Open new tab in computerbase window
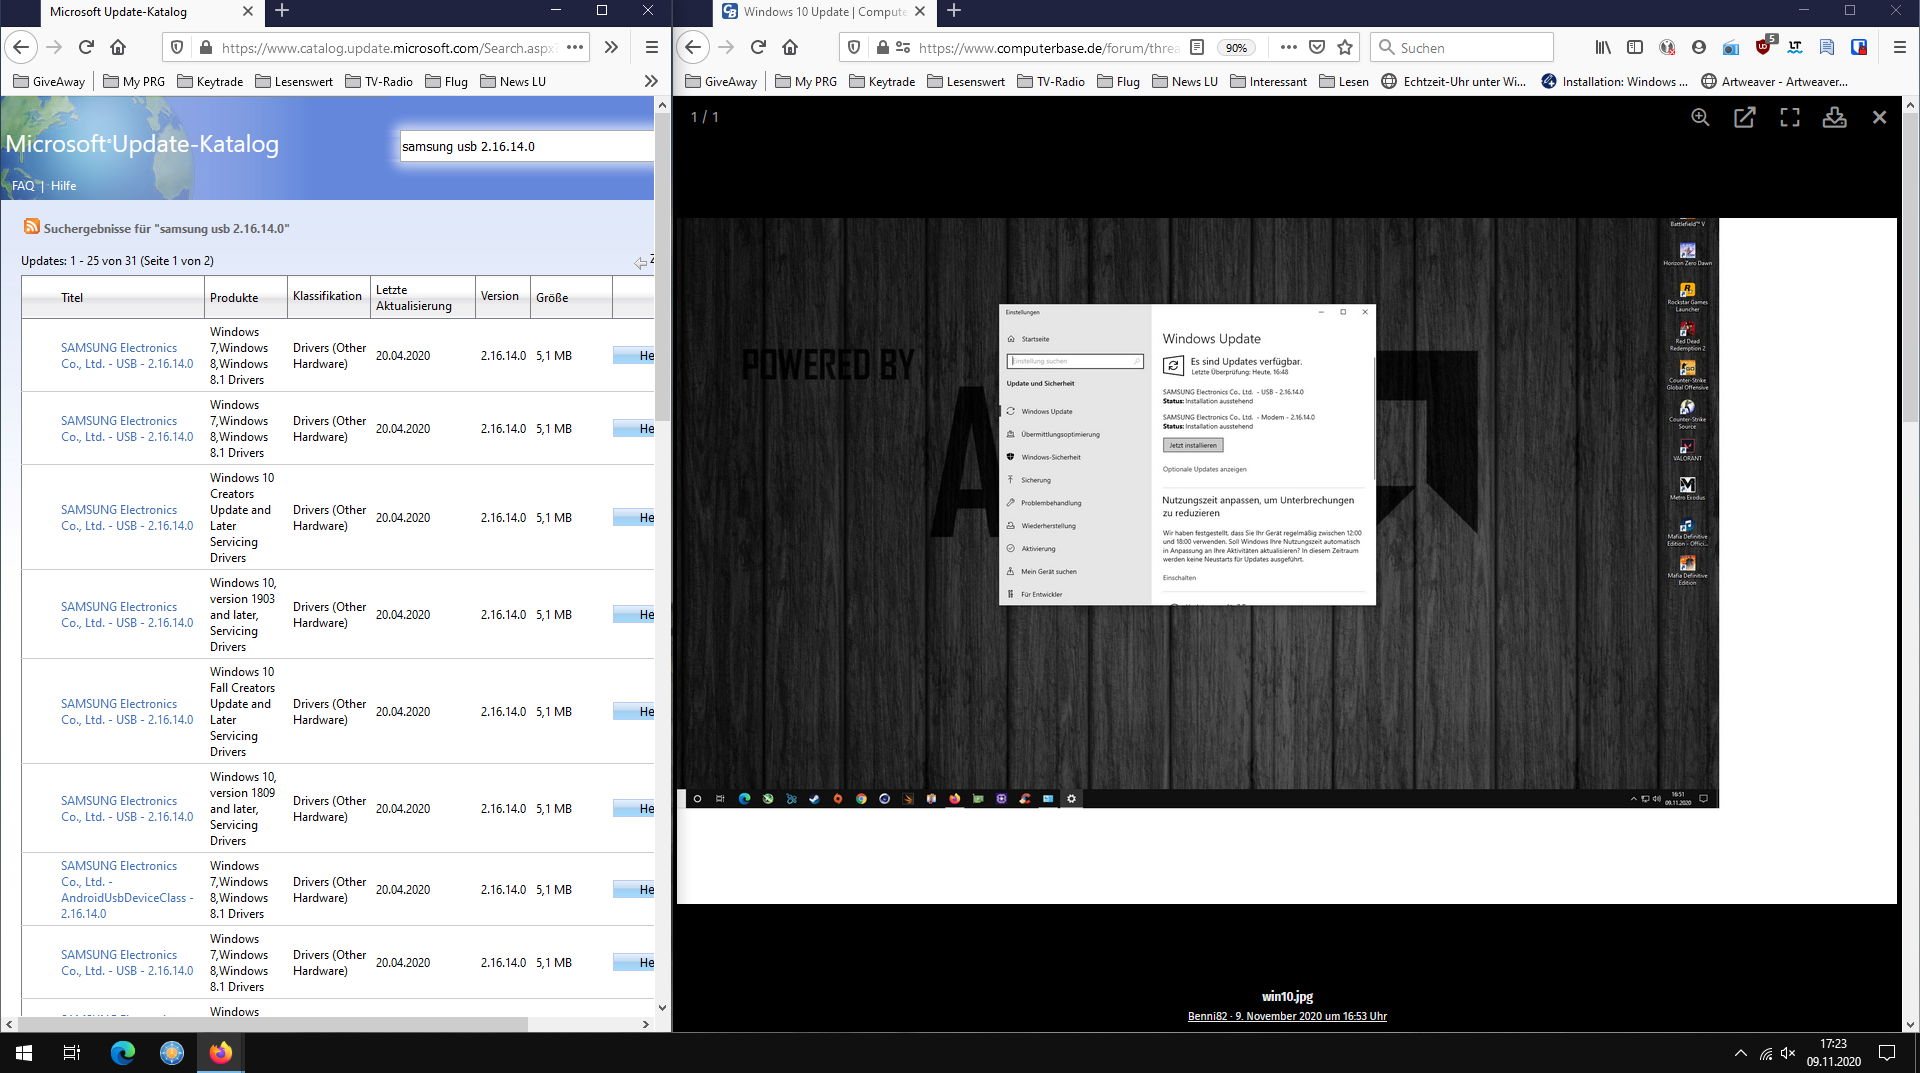This screenshot has width=1920, height=1073. (954, 11)
